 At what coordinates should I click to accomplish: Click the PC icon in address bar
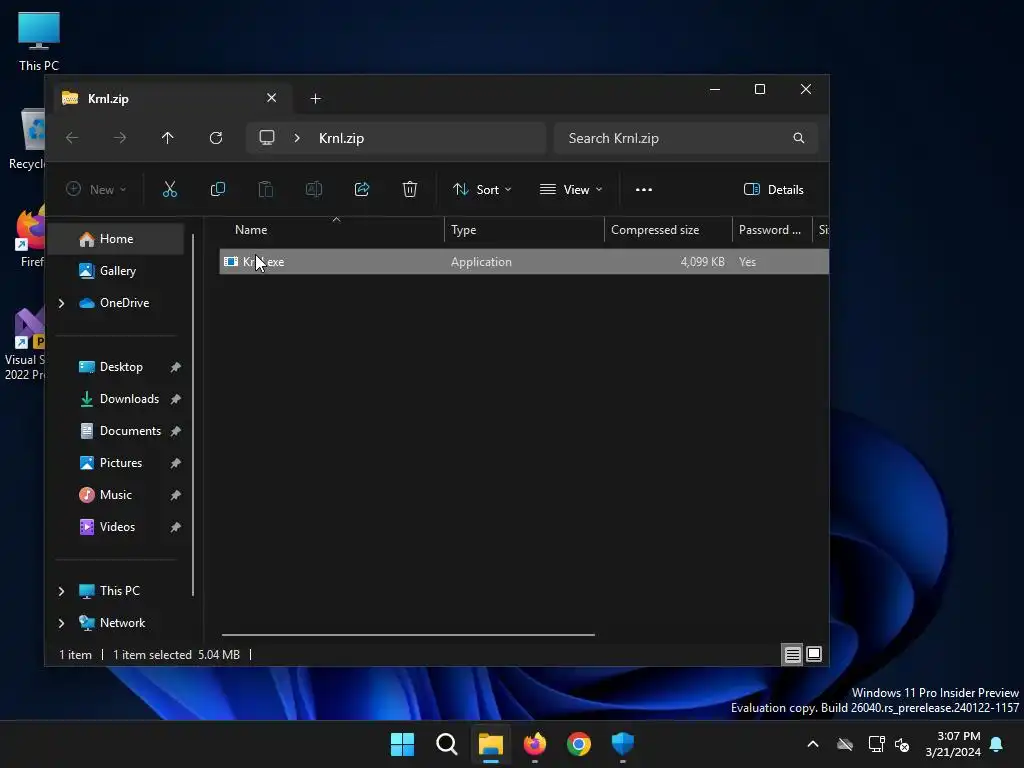(x=266, y=138)
